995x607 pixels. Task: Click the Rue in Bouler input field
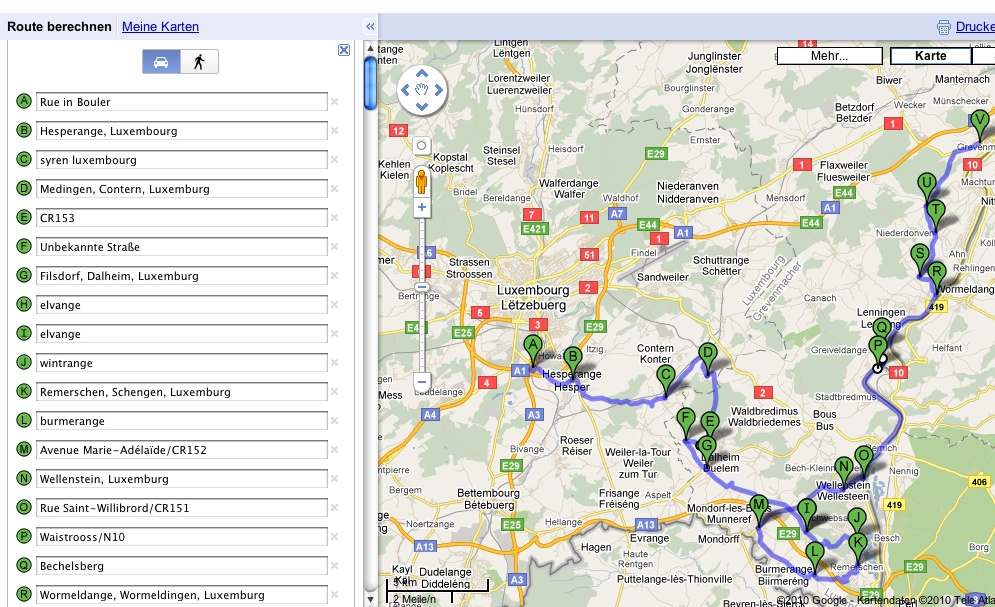coord(182,102)
